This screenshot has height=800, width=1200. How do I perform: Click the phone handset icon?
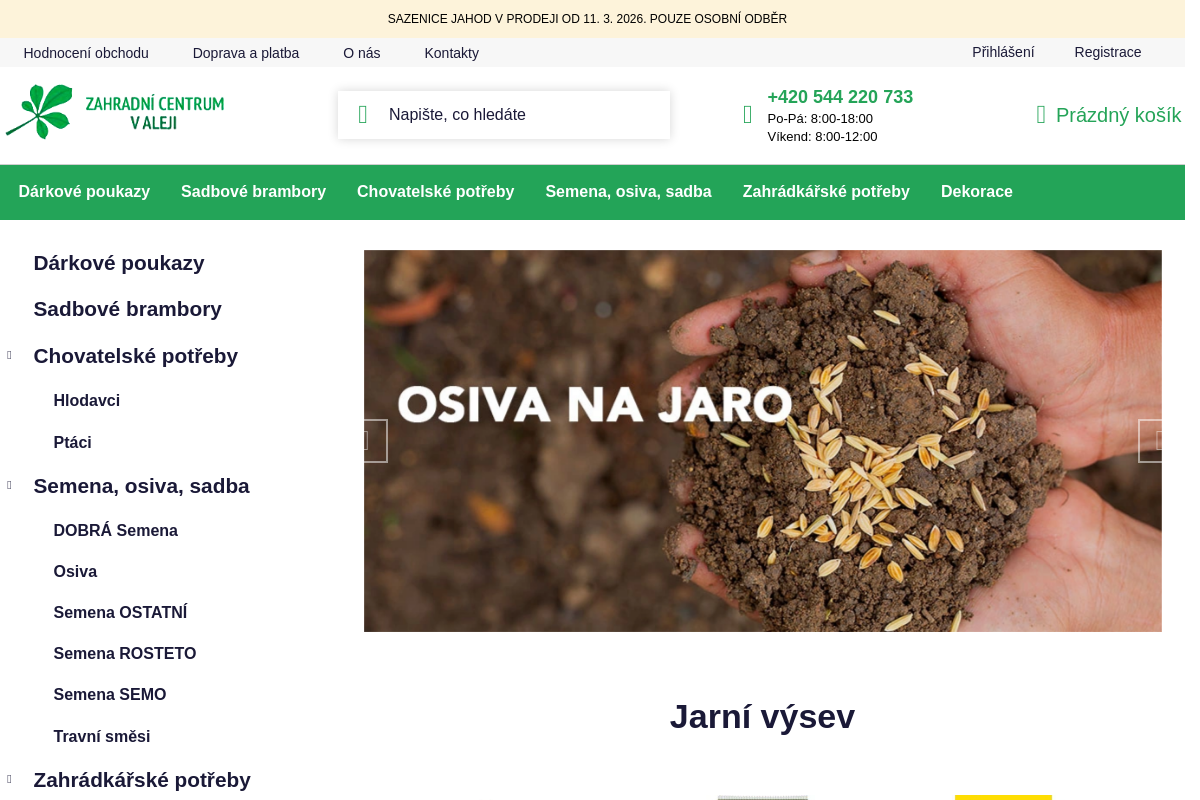[747, 114]
